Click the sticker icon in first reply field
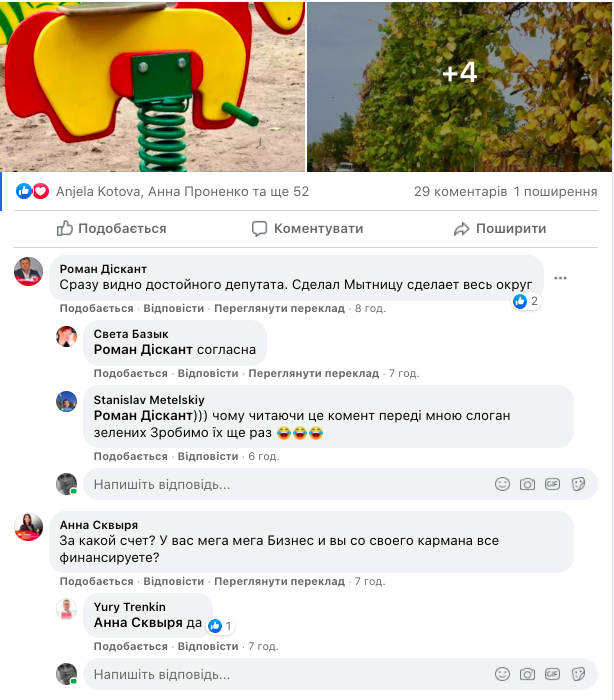This screenshot has width=614, height=700. (578, 484)
